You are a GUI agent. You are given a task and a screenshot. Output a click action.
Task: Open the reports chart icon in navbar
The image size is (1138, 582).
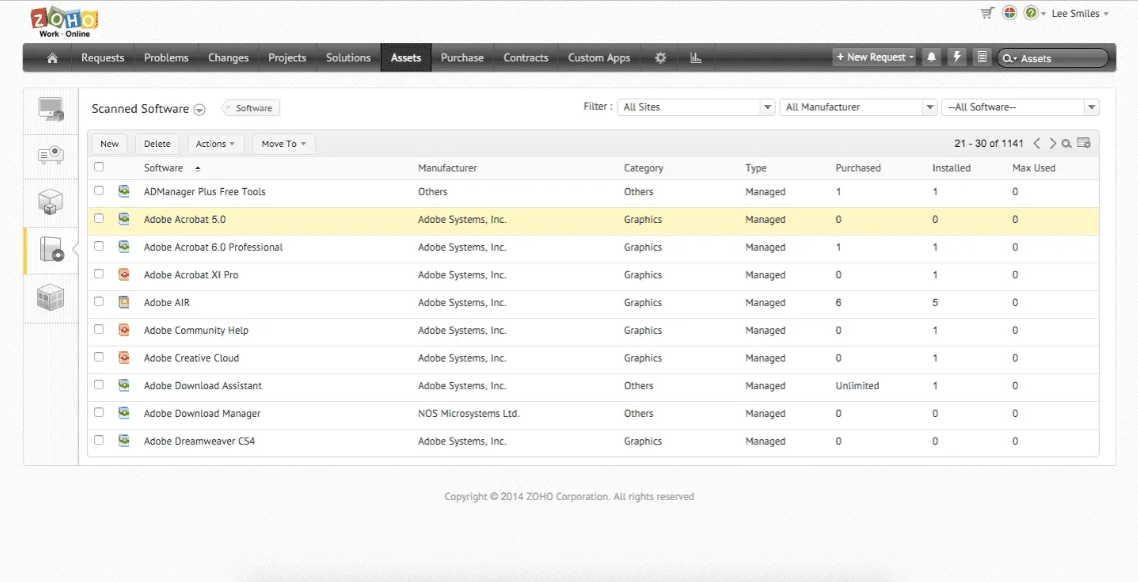[x=696, y=58]
